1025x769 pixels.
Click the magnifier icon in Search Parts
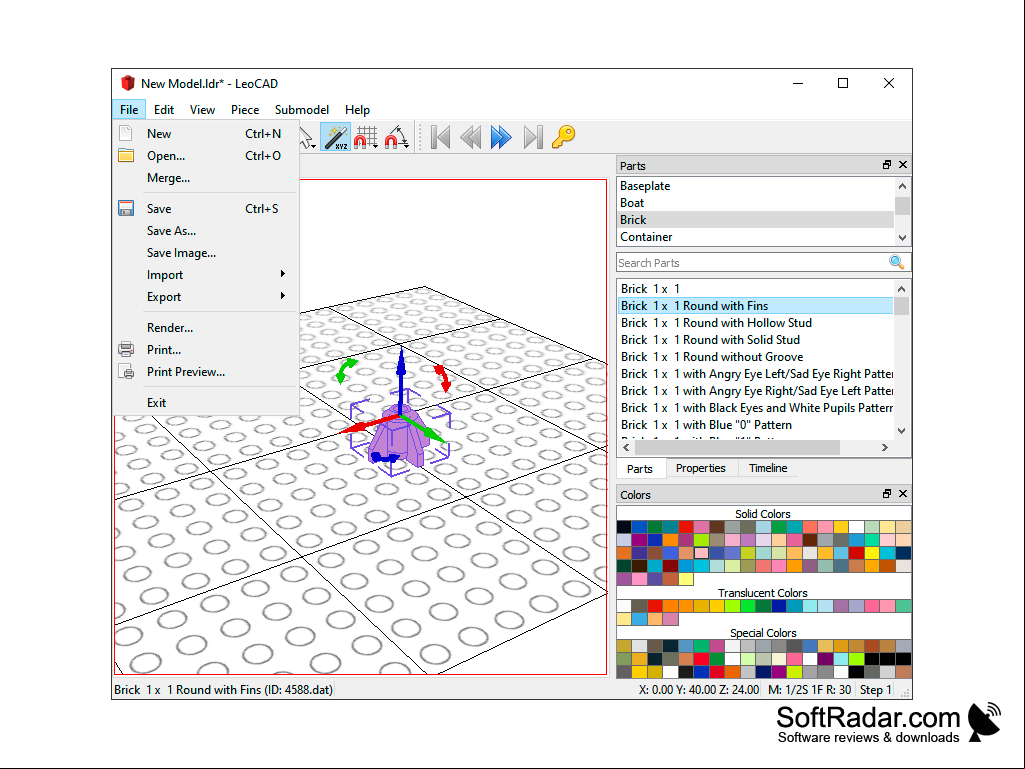[x=896, y=262]
